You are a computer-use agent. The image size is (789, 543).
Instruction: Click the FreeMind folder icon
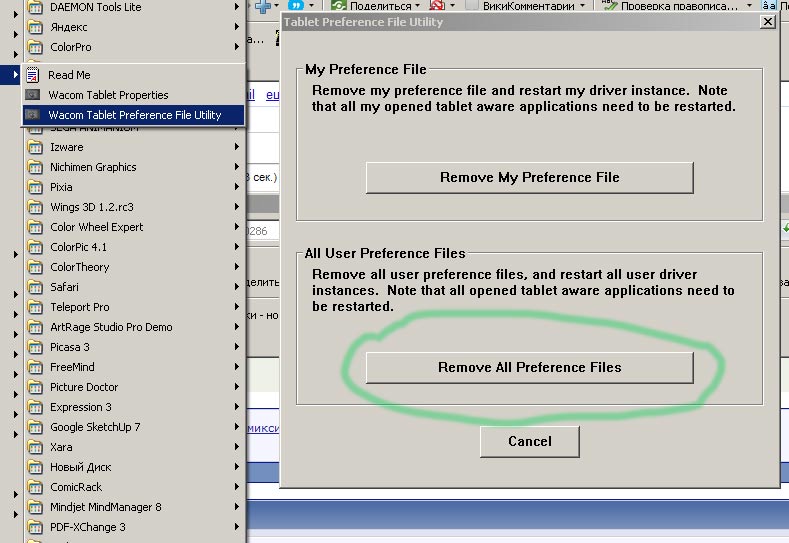(35, 367)
